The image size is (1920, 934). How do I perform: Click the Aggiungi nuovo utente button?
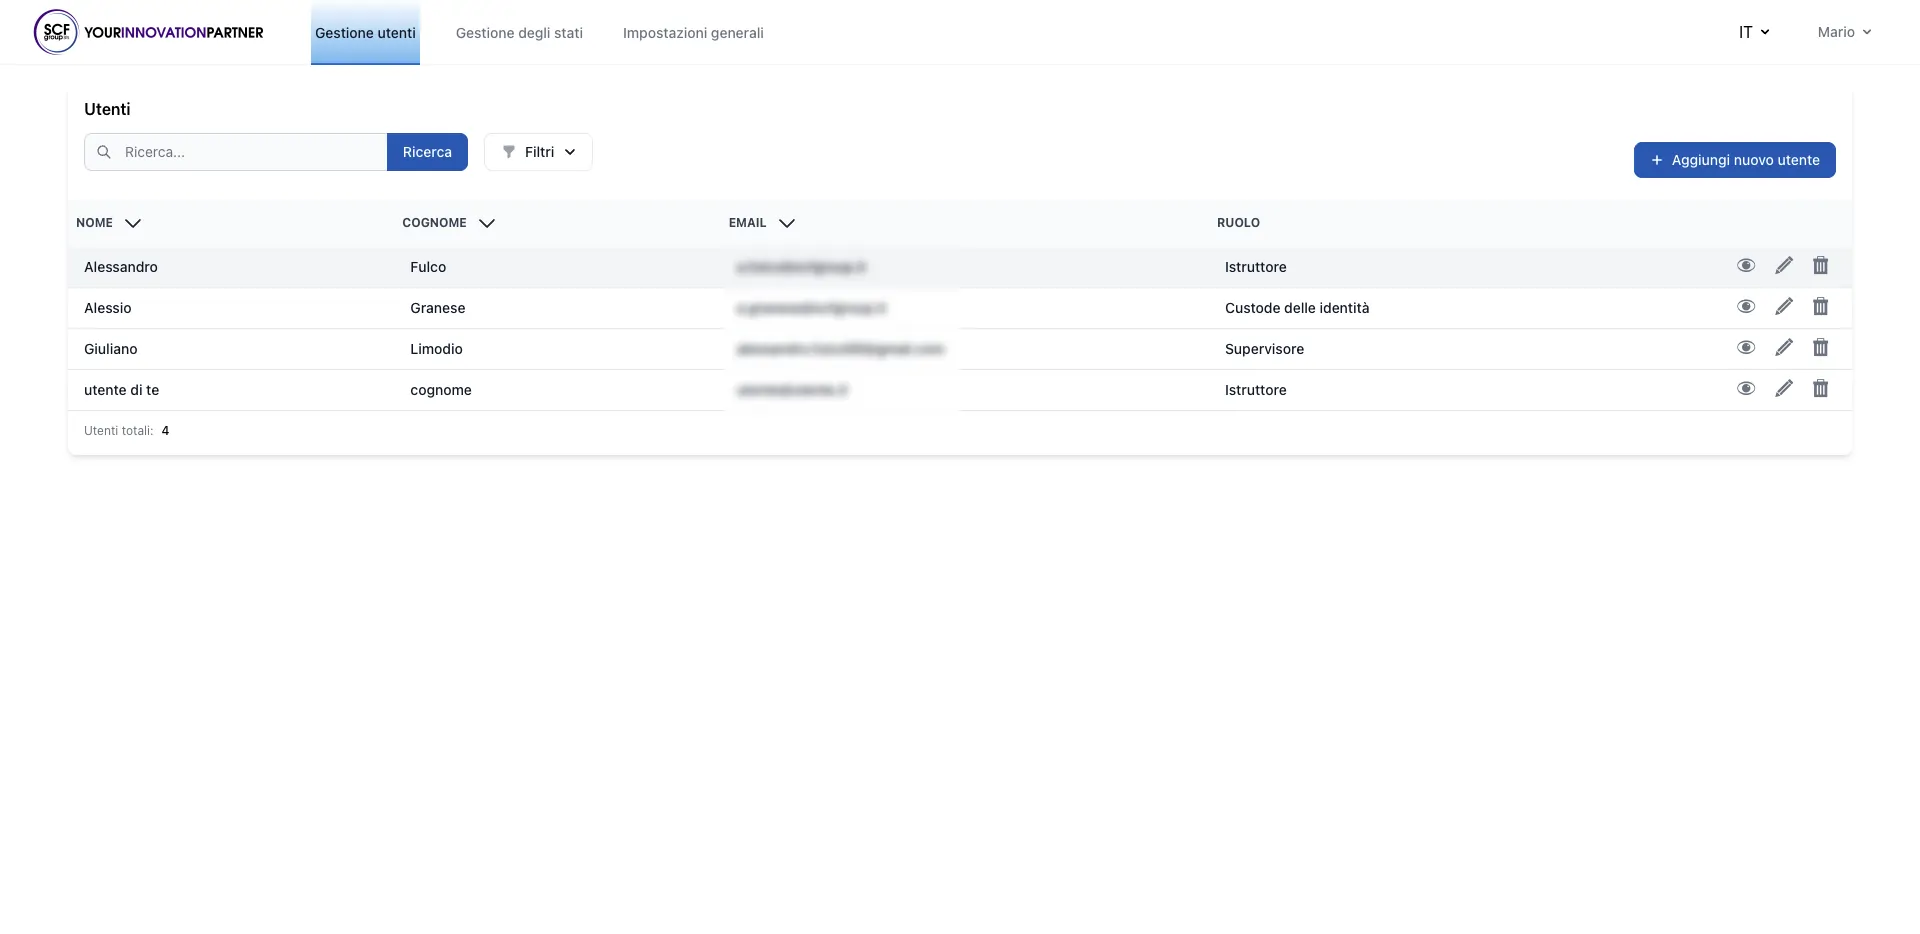click(x=1735, y=160)
